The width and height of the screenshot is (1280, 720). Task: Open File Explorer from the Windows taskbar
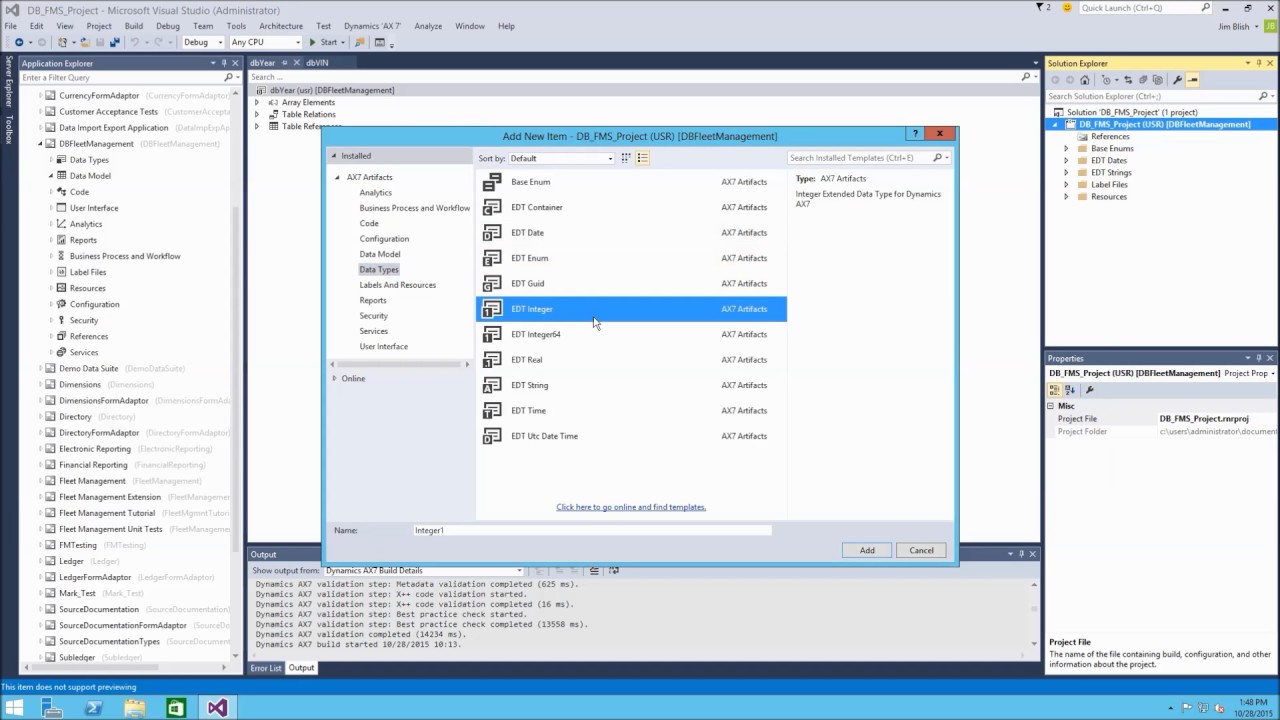pyautogui.click(x=134, y=708)
